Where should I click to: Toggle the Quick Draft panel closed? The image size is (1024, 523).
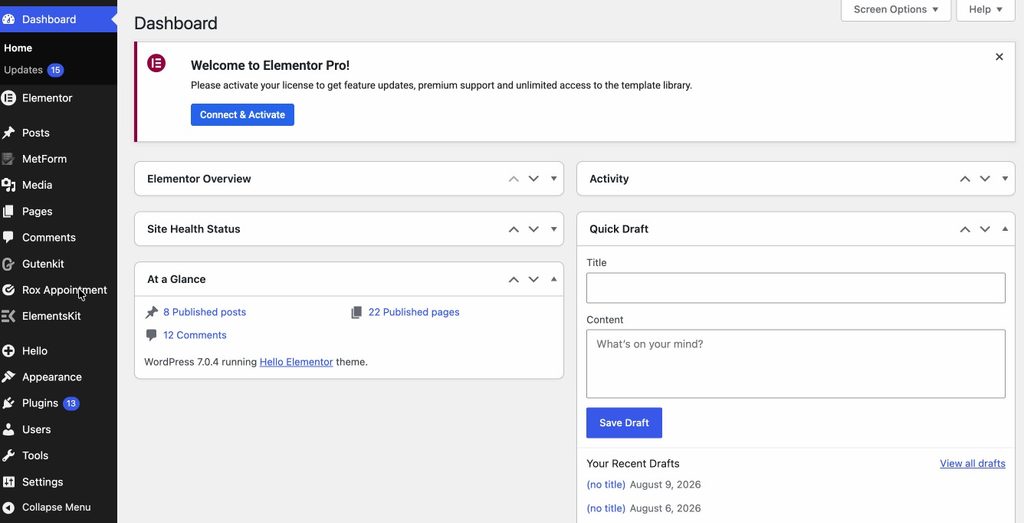click(x=1005, y=229)
